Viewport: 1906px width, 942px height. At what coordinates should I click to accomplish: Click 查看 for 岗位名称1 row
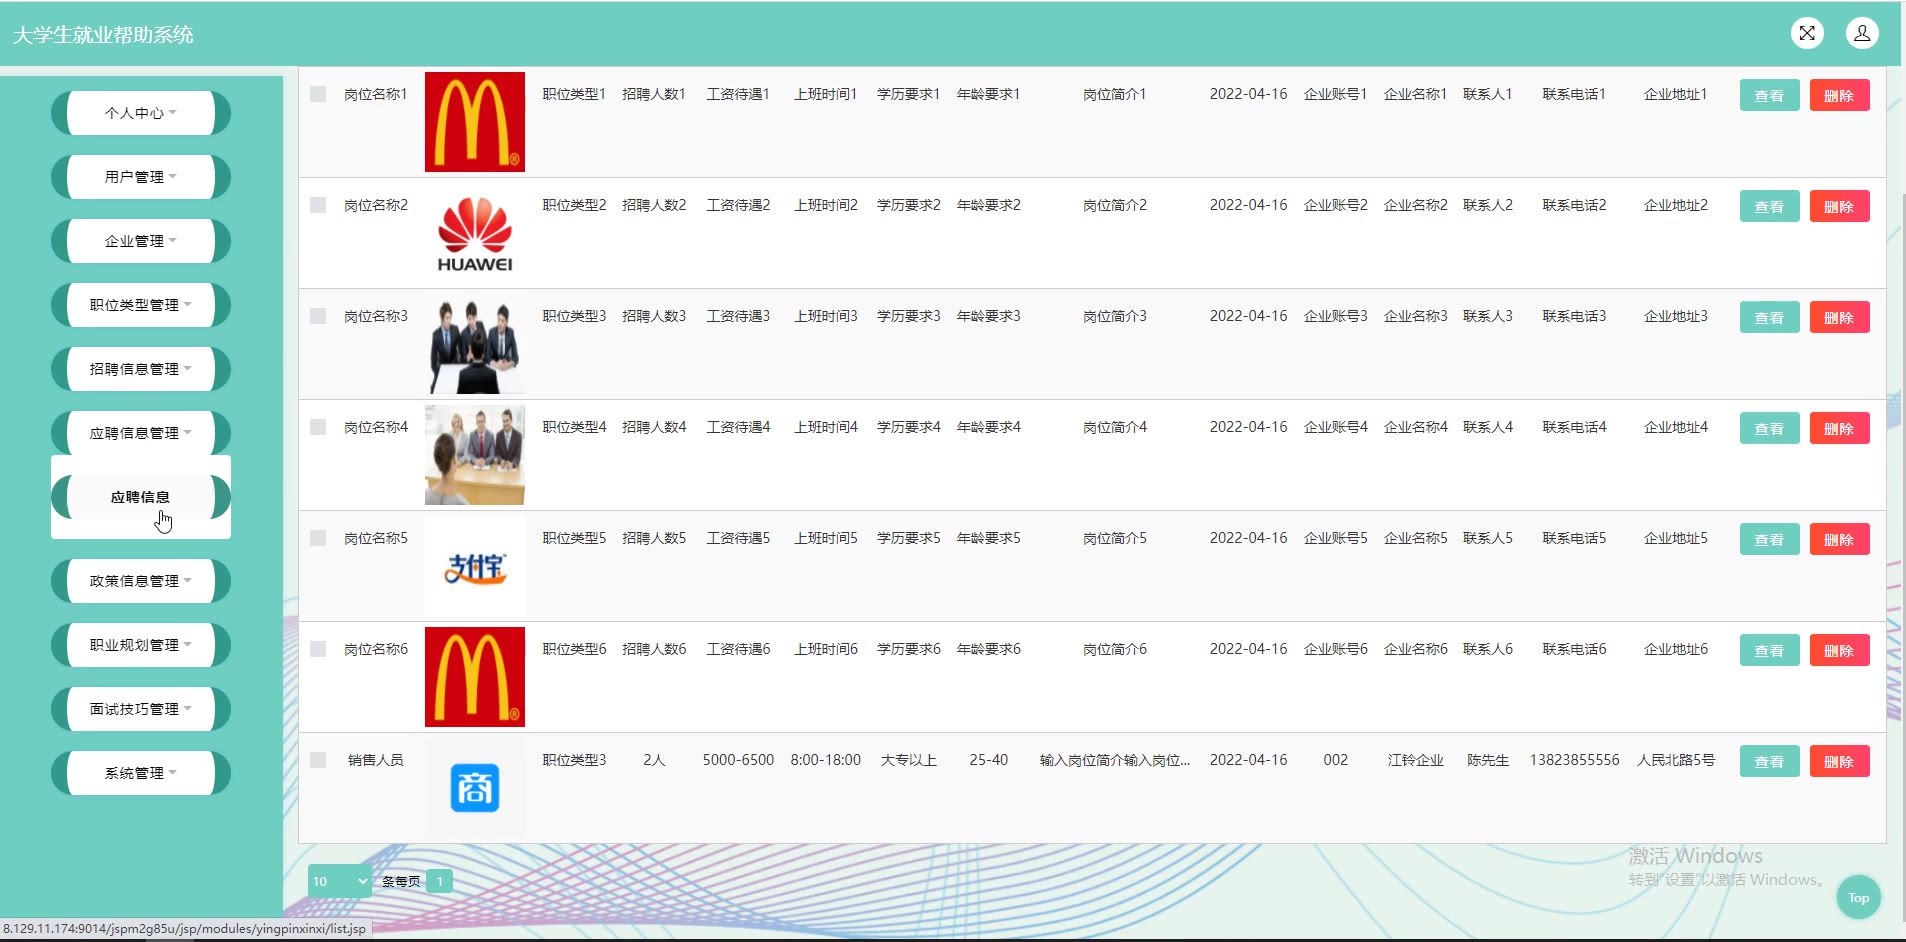(1769, 95)
